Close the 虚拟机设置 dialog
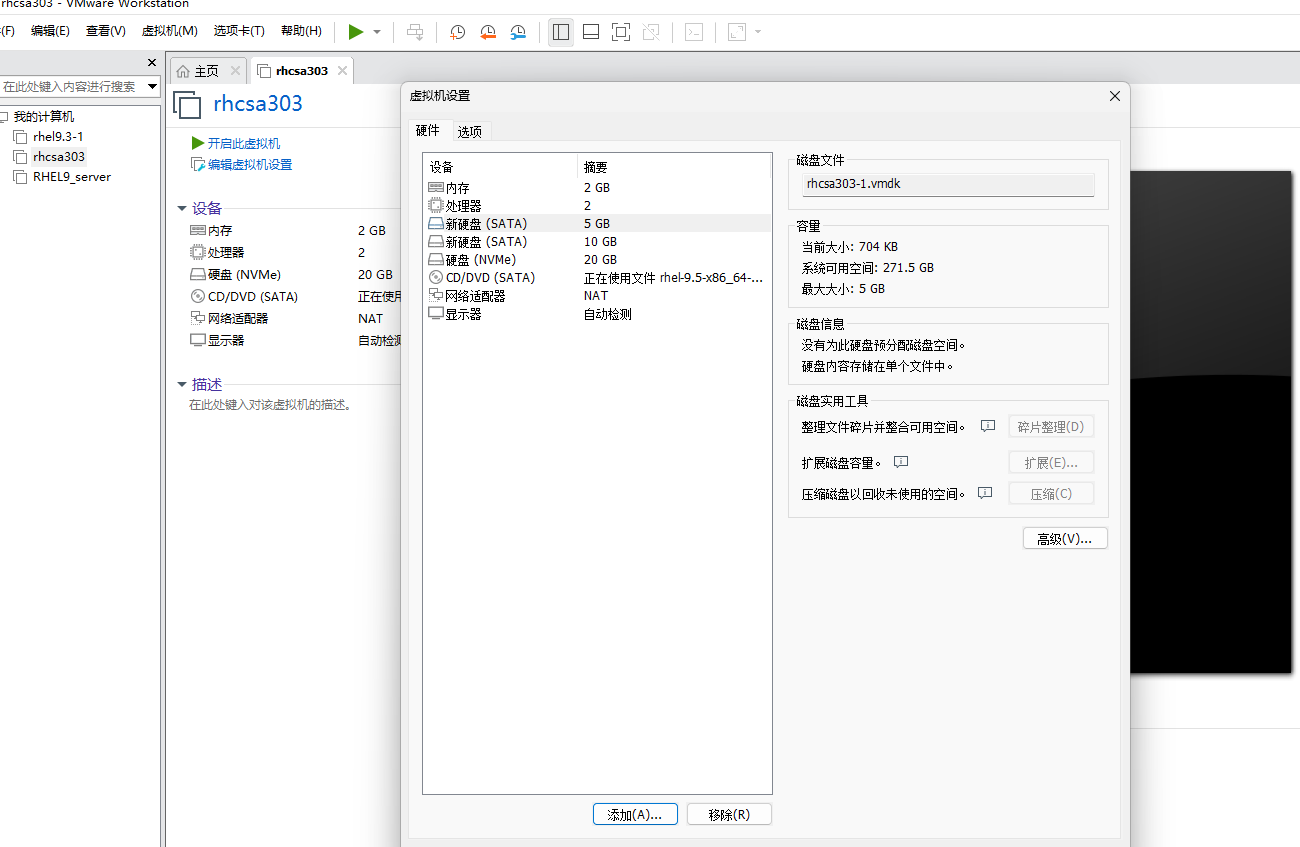Viewport: 1300px width, 847px height. 1115,96
